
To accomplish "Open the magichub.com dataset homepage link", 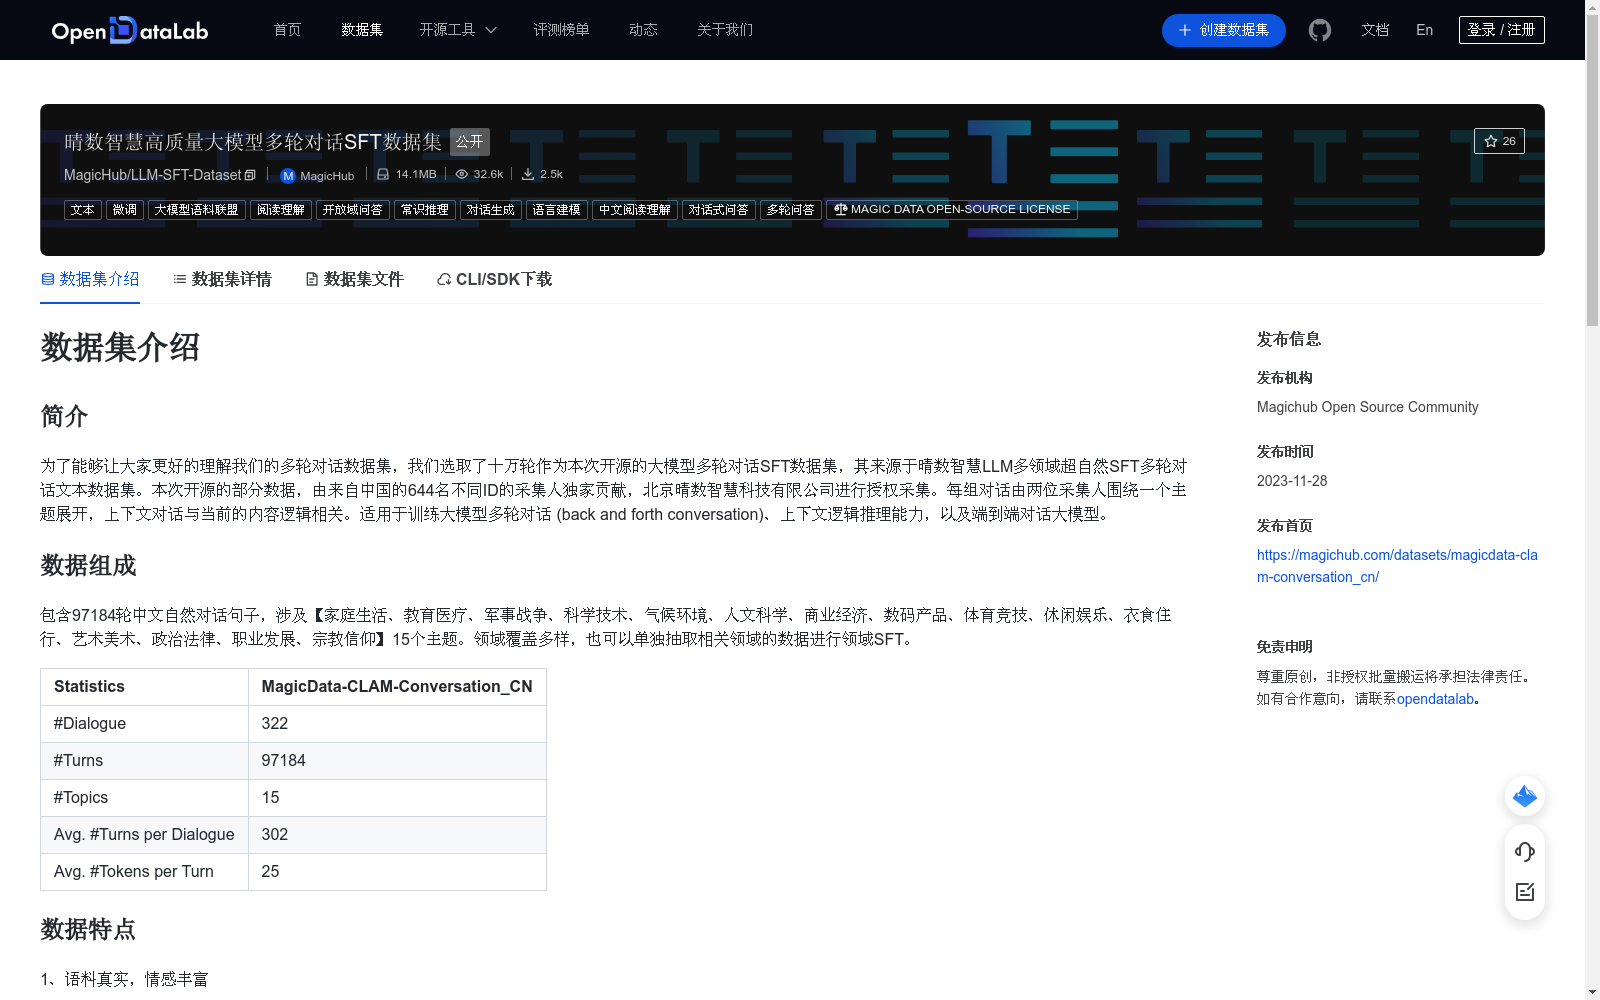I will pos(1397,566).
